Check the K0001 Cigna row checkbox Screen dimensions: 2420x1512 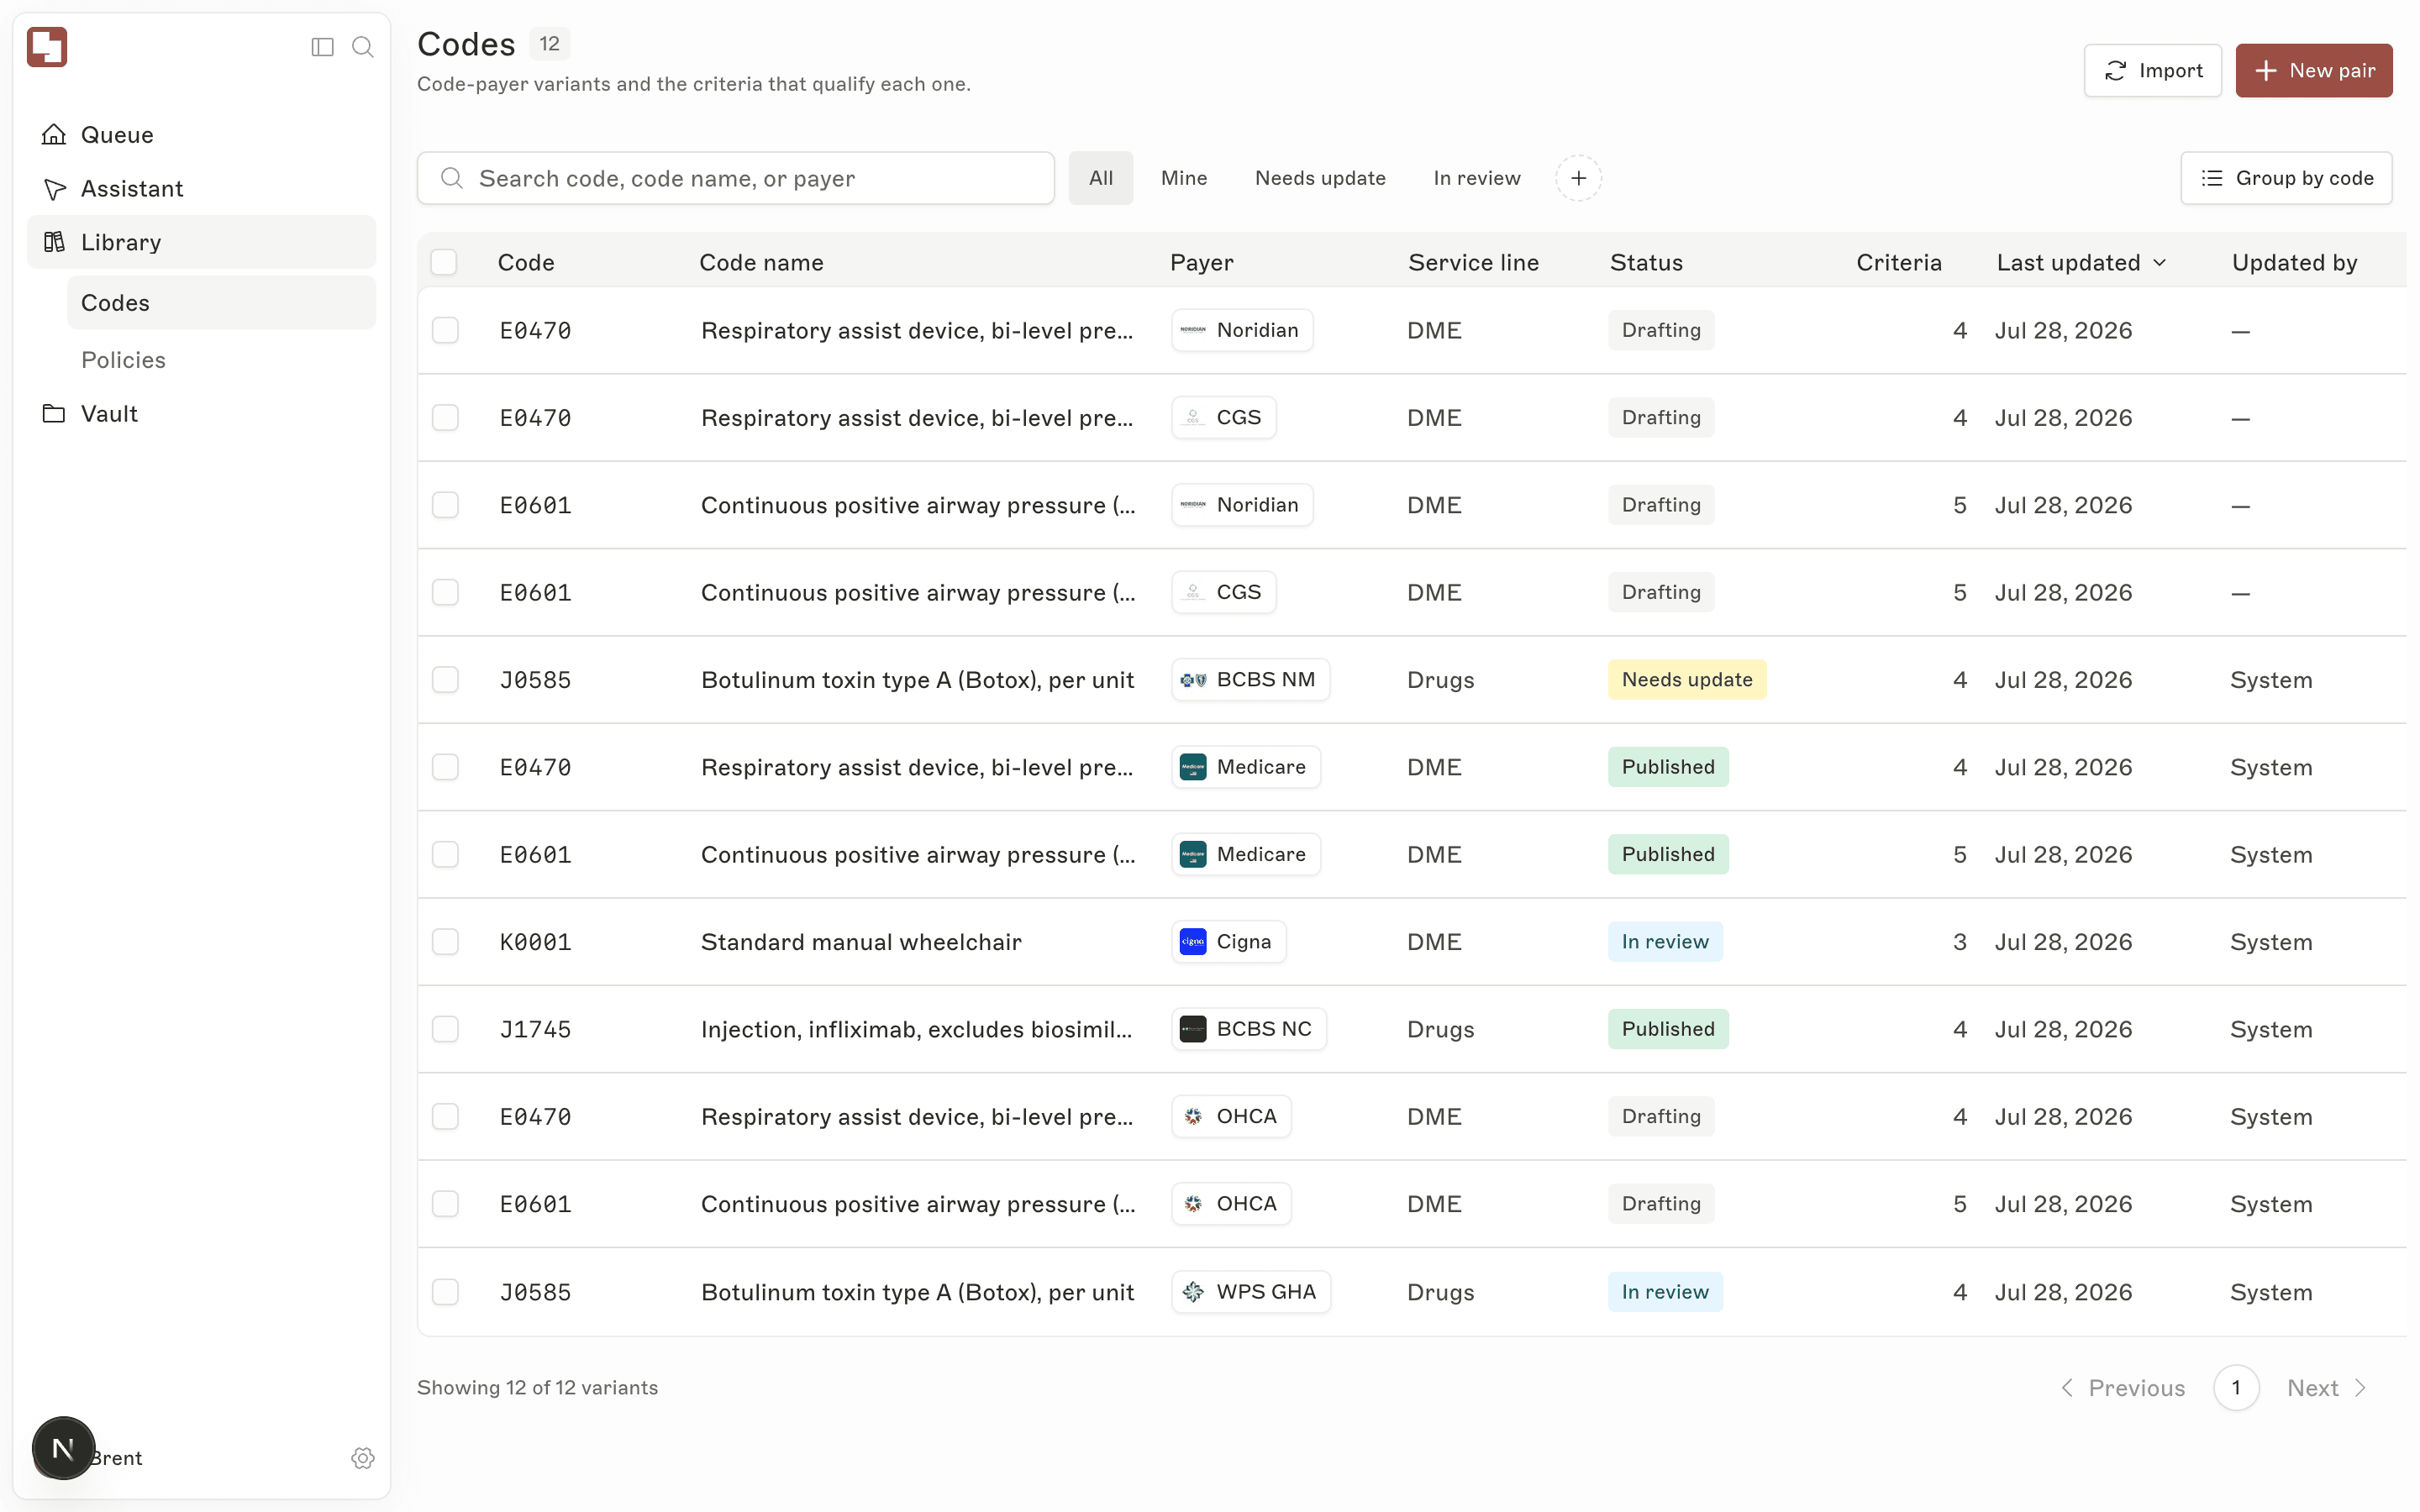click(x=445, y=941)
